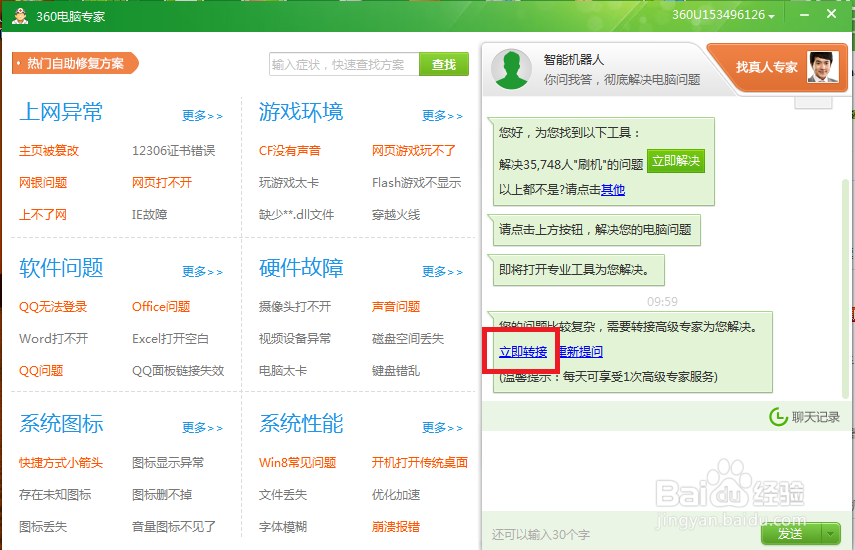Open the 缺少**.dll文件 solution

coord(296,215)
